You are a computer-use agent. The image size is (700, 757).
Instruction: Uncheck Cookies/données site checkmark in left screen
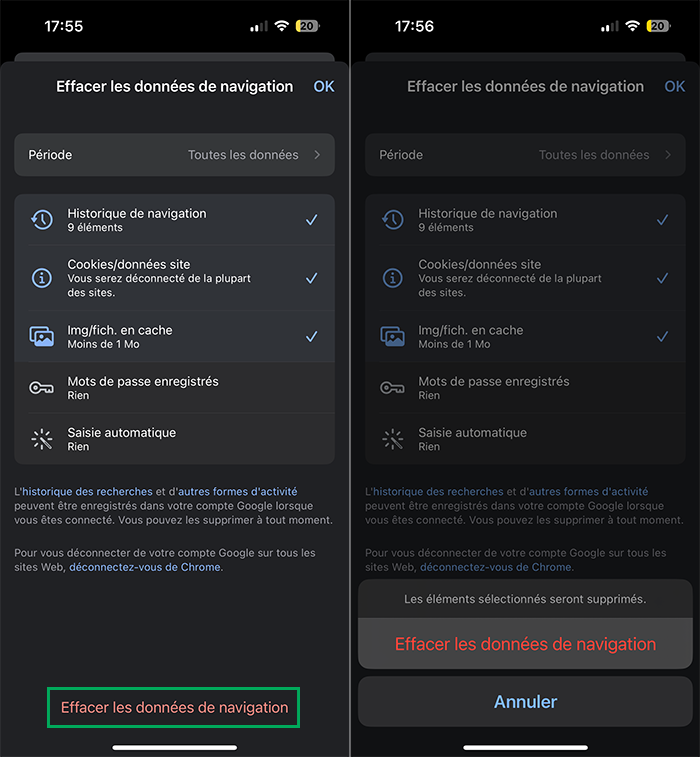pyautogui.click(x=312, y=278)
